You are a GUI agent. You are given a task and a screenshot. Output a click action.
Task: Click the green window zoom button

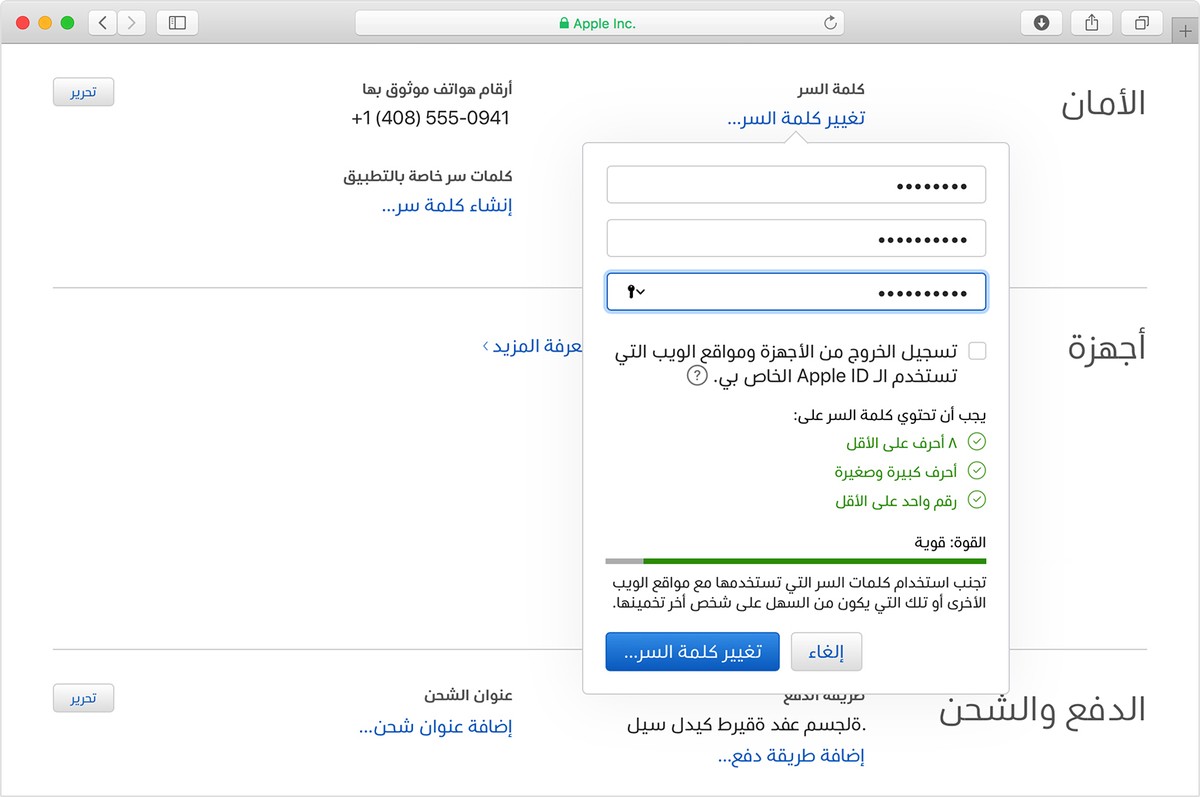point(67,22)
